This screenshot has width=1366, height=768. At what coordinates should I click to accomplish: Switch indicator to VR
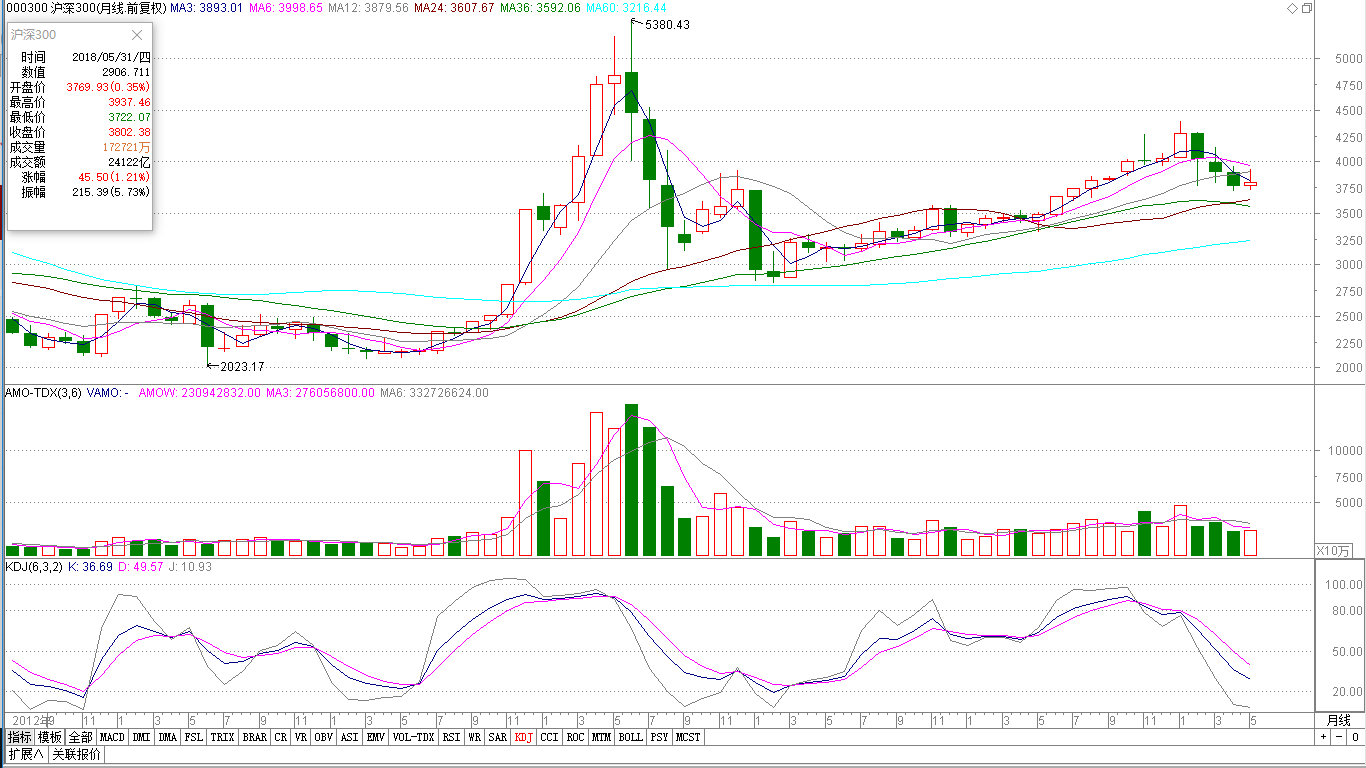pos(301,737)
